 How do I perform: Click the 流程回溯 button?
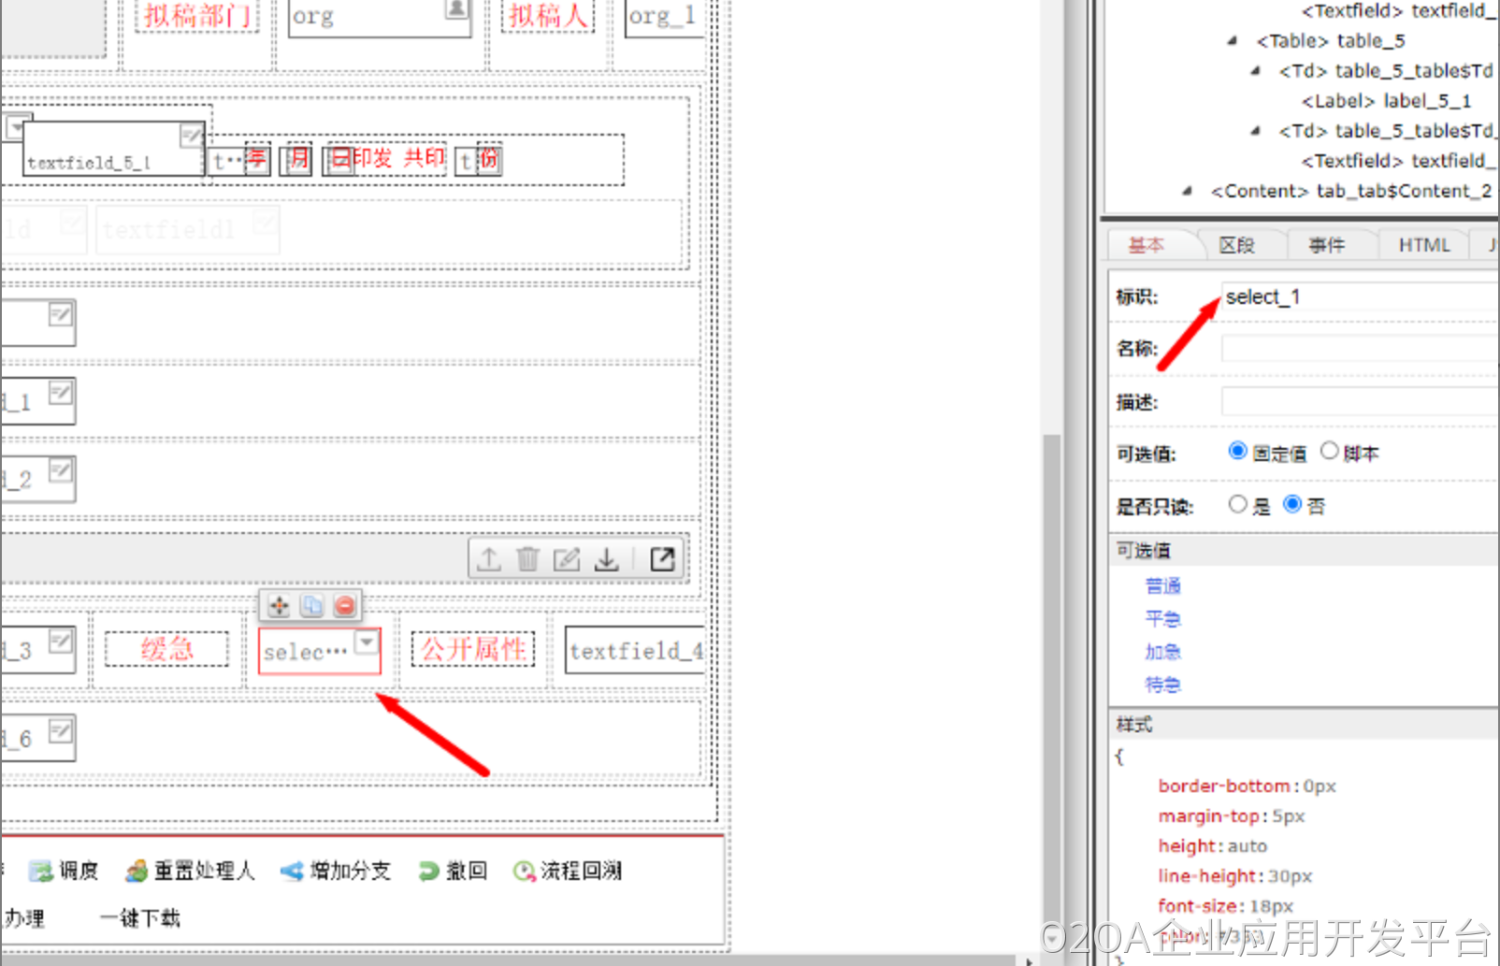(x=567, y=871)
